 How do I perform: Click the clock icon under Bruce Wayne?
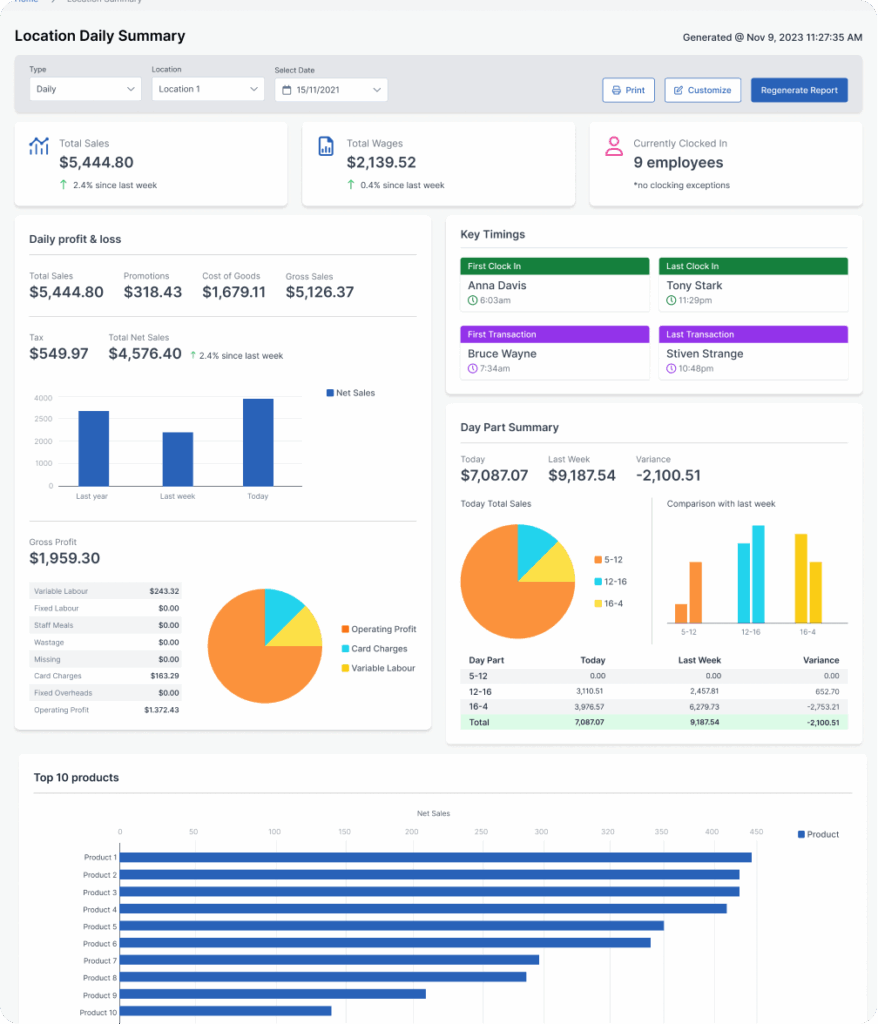point(472,368)
